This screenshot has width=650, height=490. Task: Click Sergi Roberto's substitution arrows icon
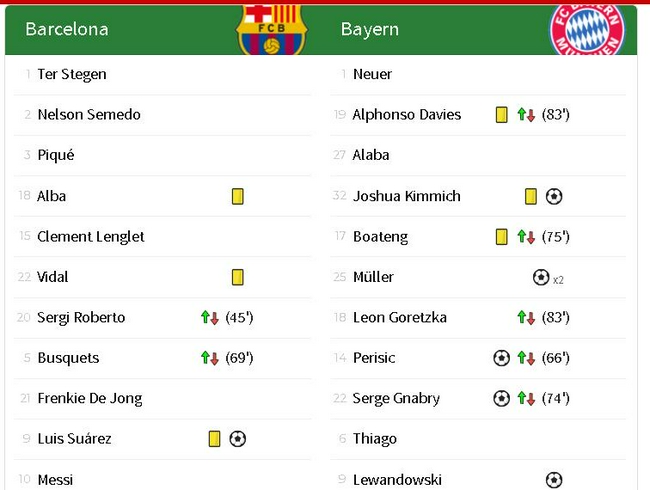click(209, 318)
